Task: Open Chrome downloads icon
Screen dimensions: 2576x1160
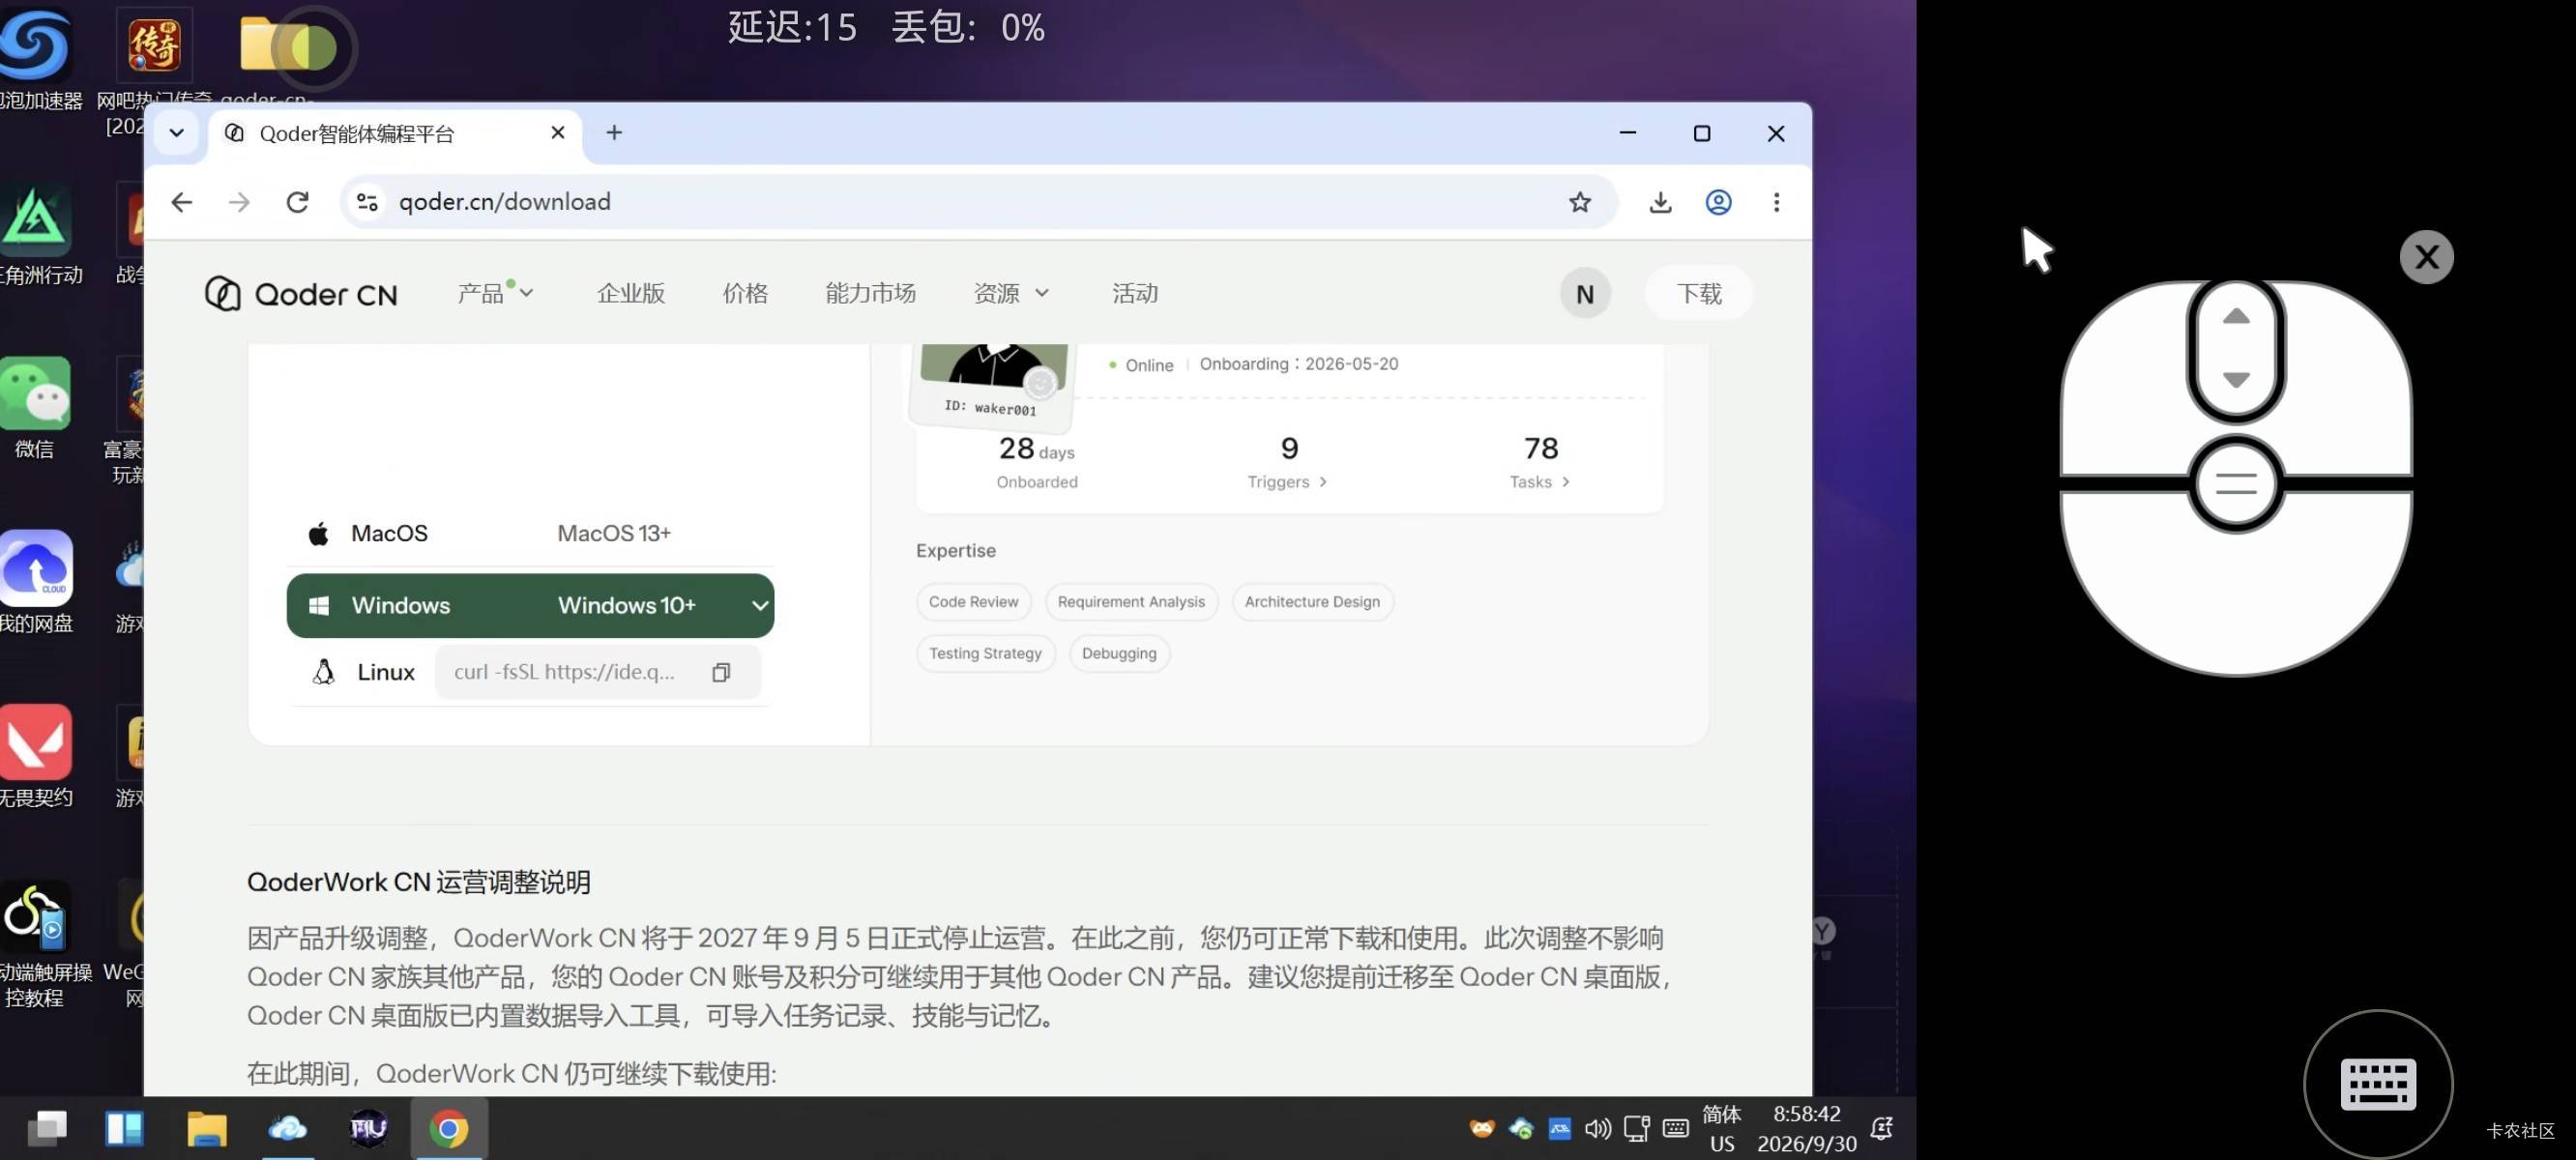Action: pos(1660,202)
